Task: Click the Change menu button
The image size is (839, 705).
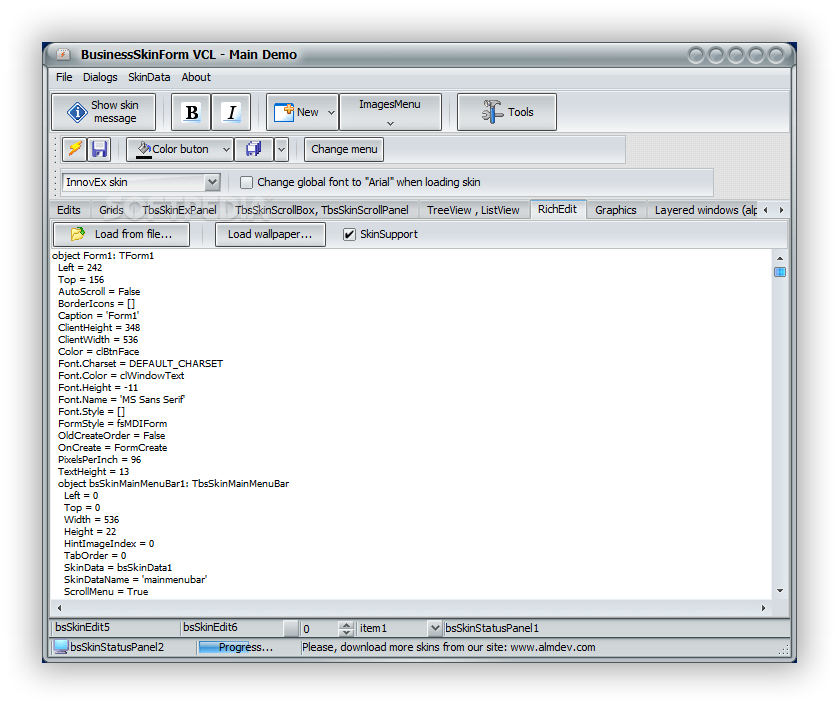Action: (x=344, y=149)
